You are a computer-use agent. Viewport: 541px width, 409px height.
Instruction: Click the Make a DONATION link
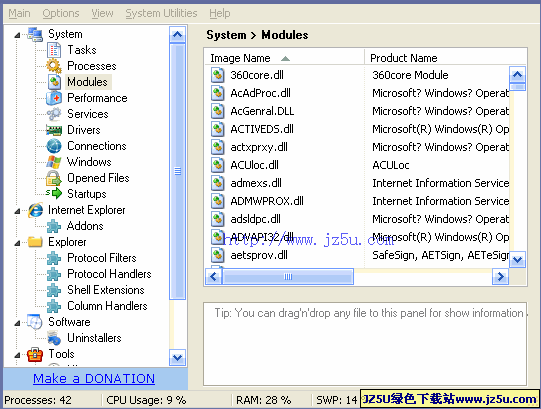(94, 379)
